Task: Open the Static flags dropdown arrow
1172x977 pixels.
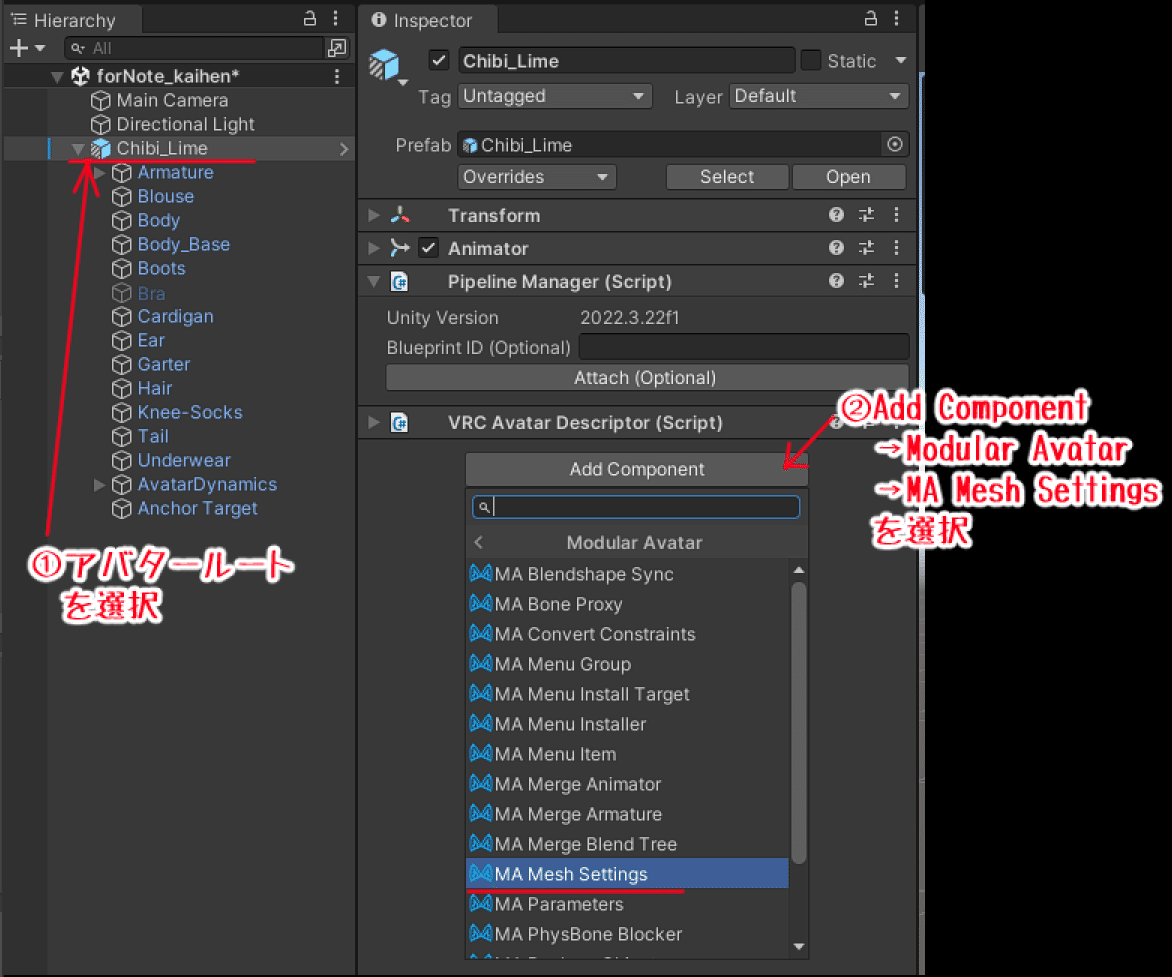Action: 901,61
